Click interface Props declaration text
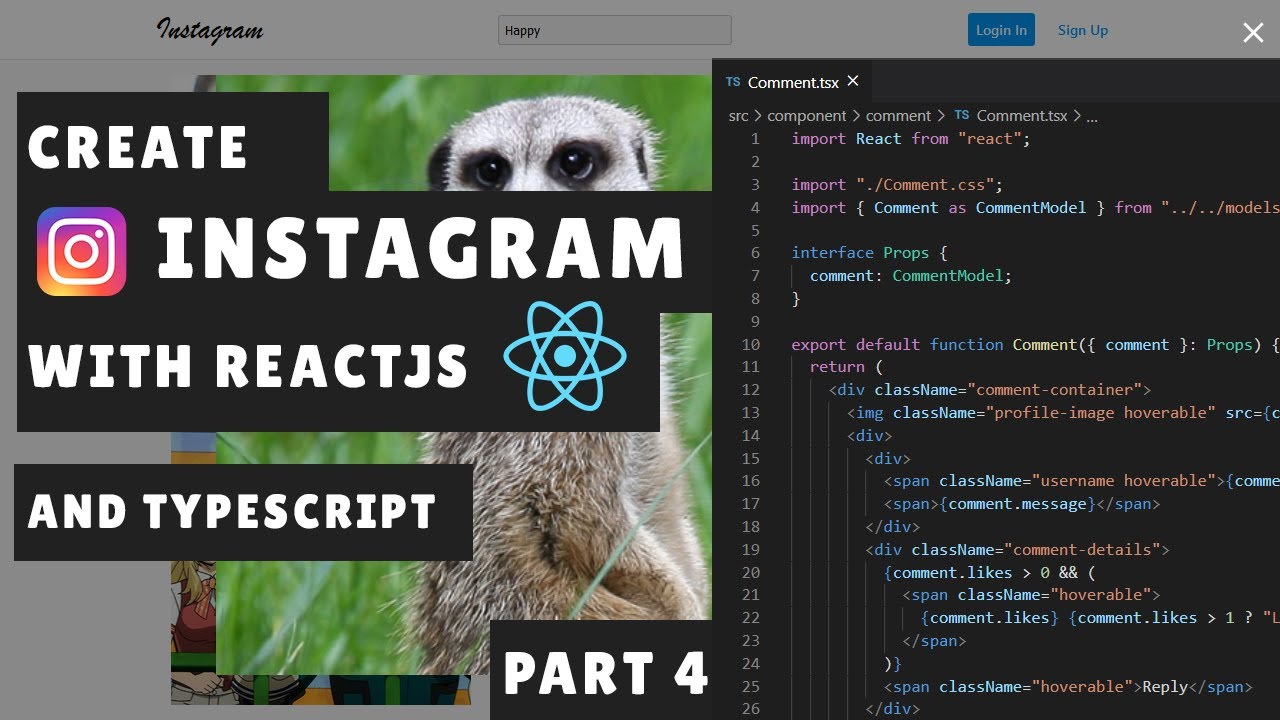 [x=869, y=253]
